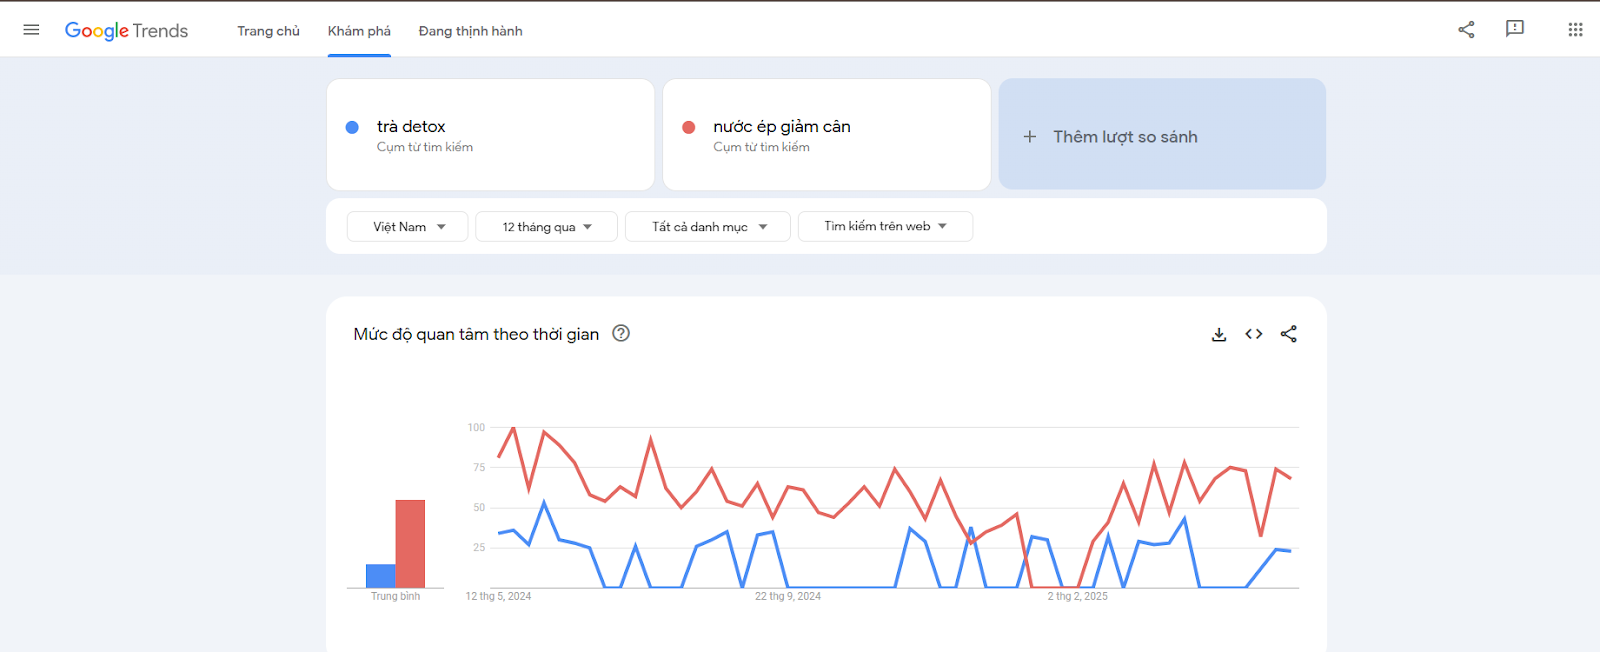
Task: Click the top-right share icon
Action: tap(1466, 30)
